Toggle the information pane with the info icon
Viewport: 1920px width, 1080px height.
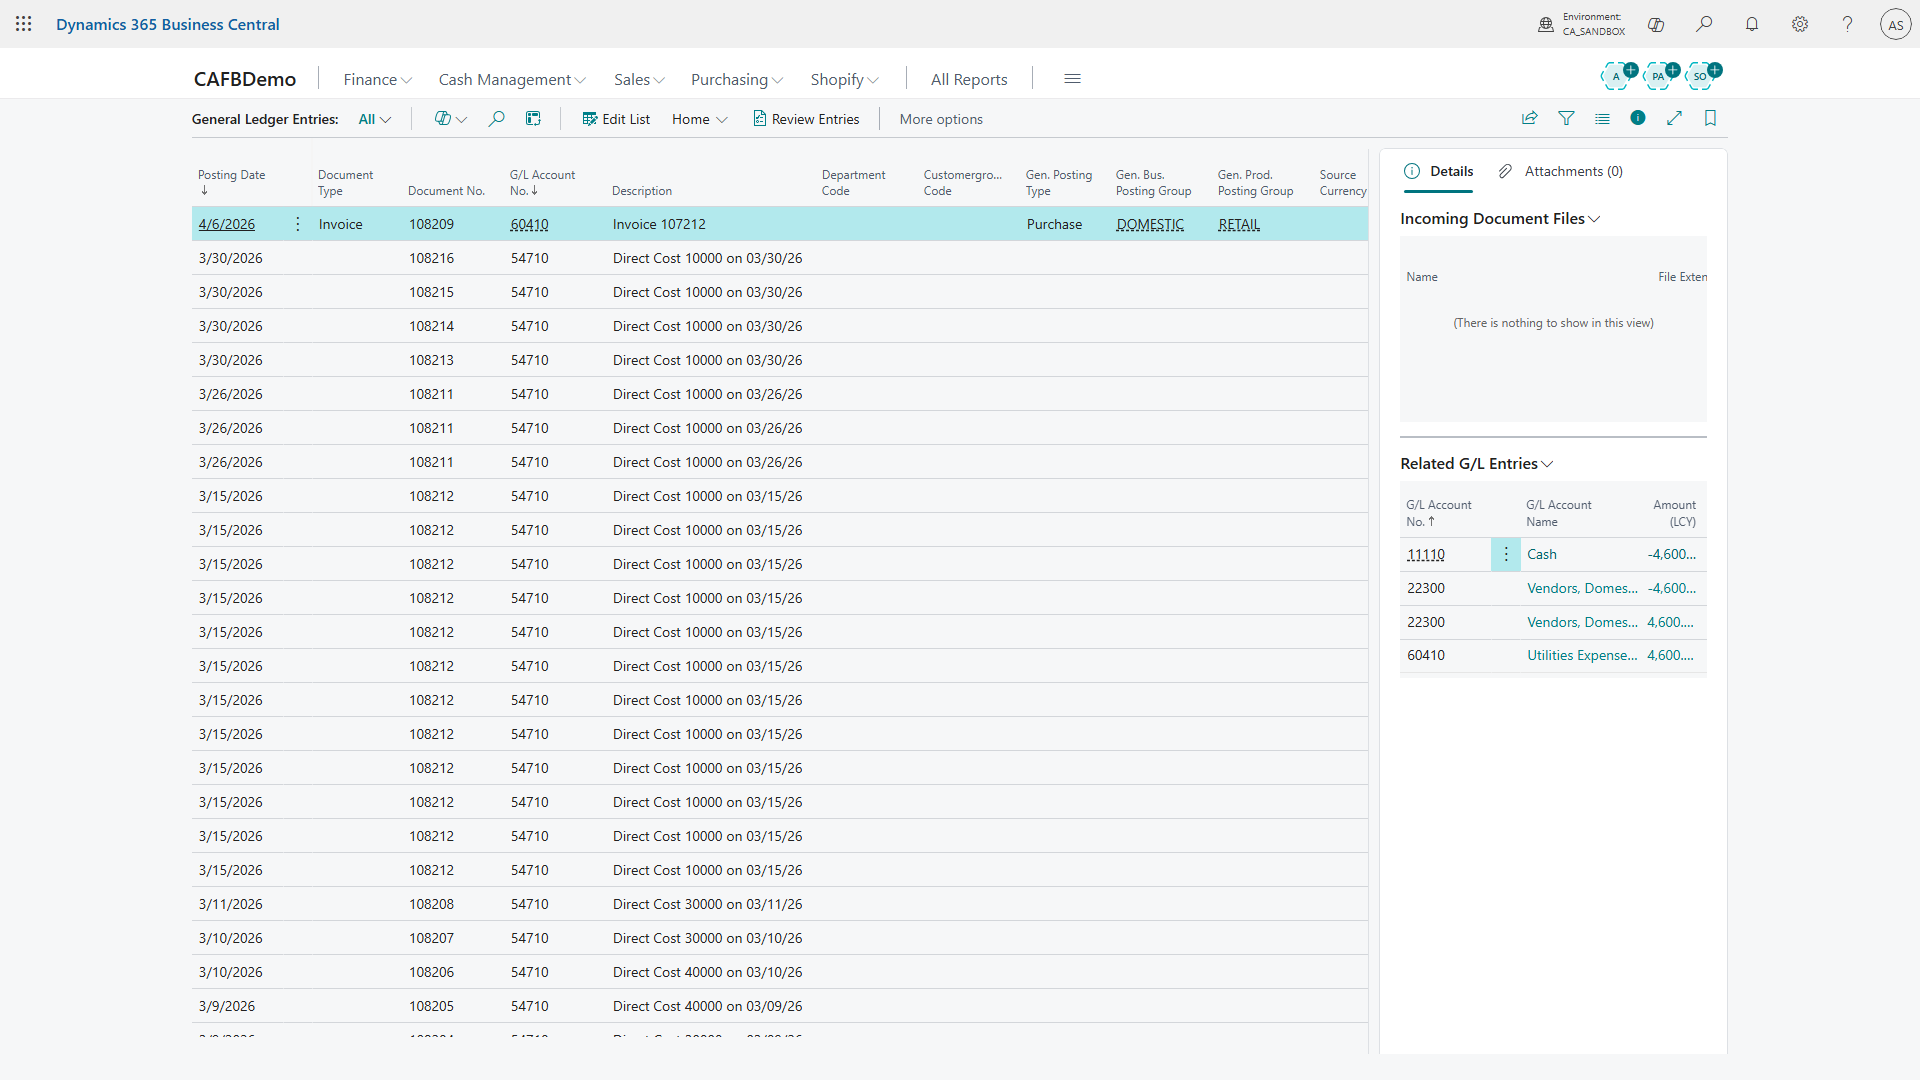[1637, 118]
